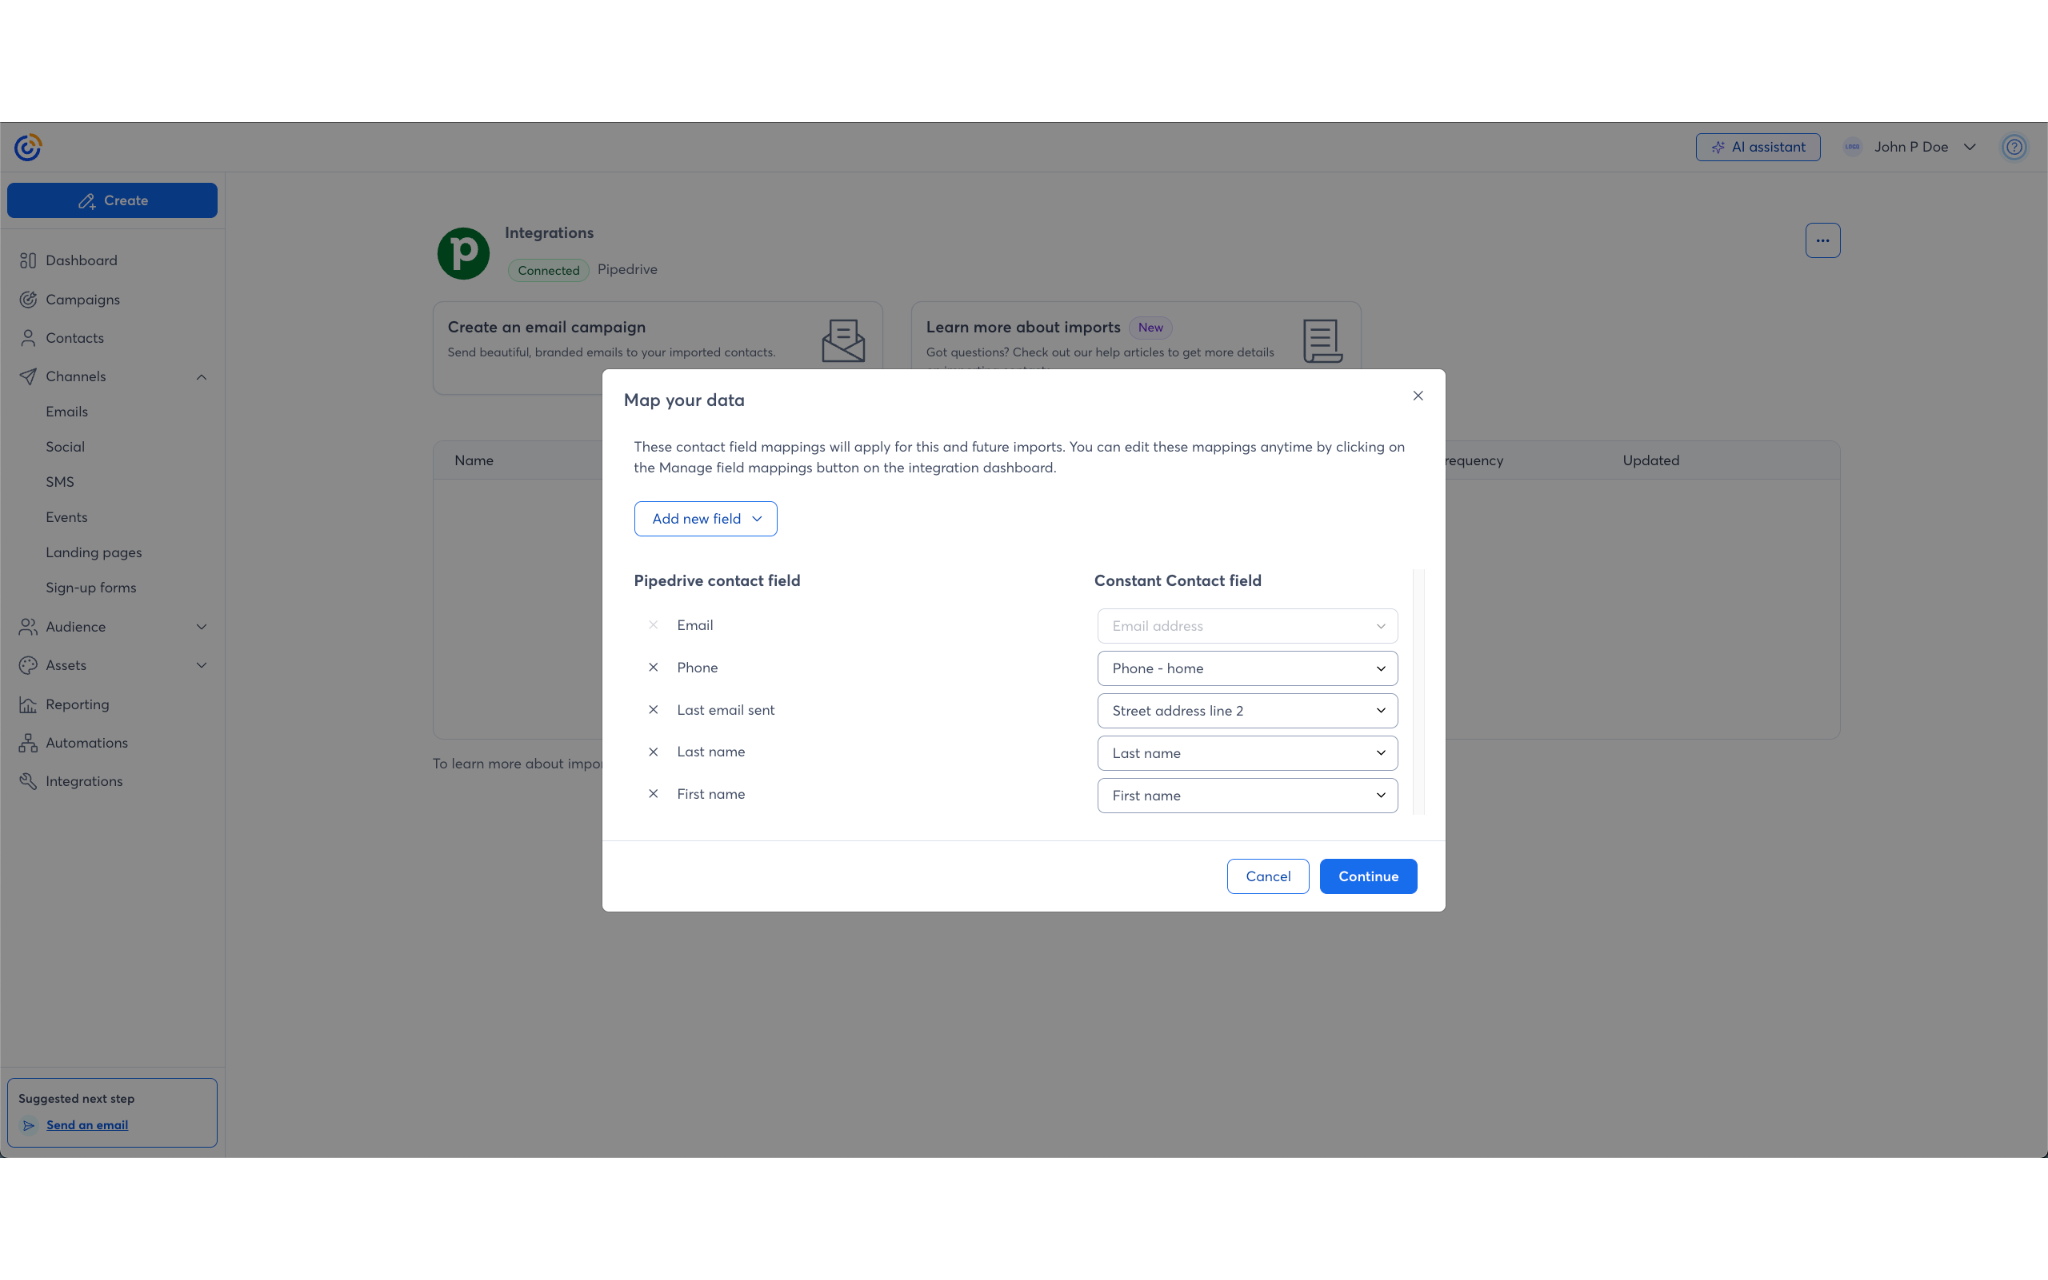Click the Pipedrive logo icon
Viewport: 2048px width, 1280px height.
(464, 253)
